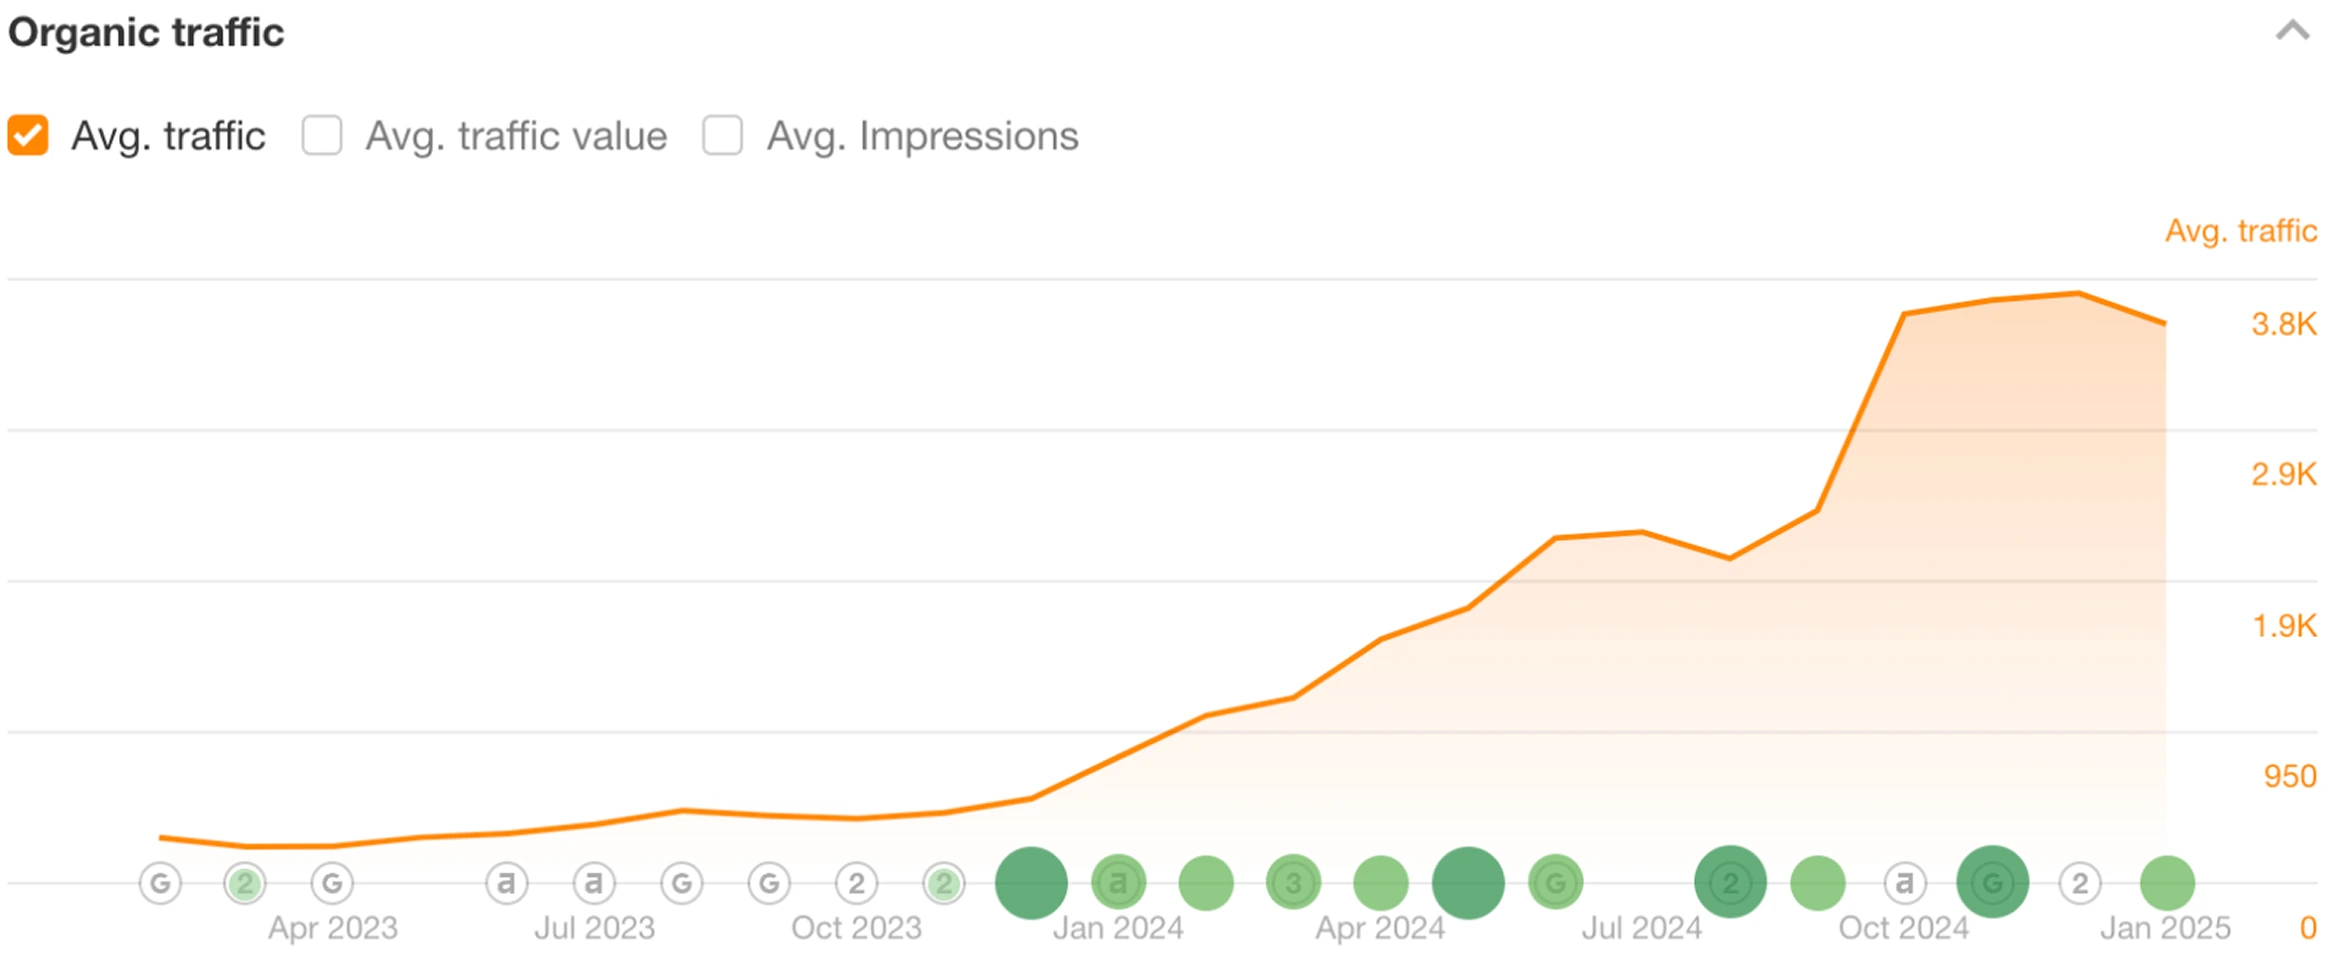
Task: Click the gray "2" marker near Oct 2023
Action: click(855, 881)
